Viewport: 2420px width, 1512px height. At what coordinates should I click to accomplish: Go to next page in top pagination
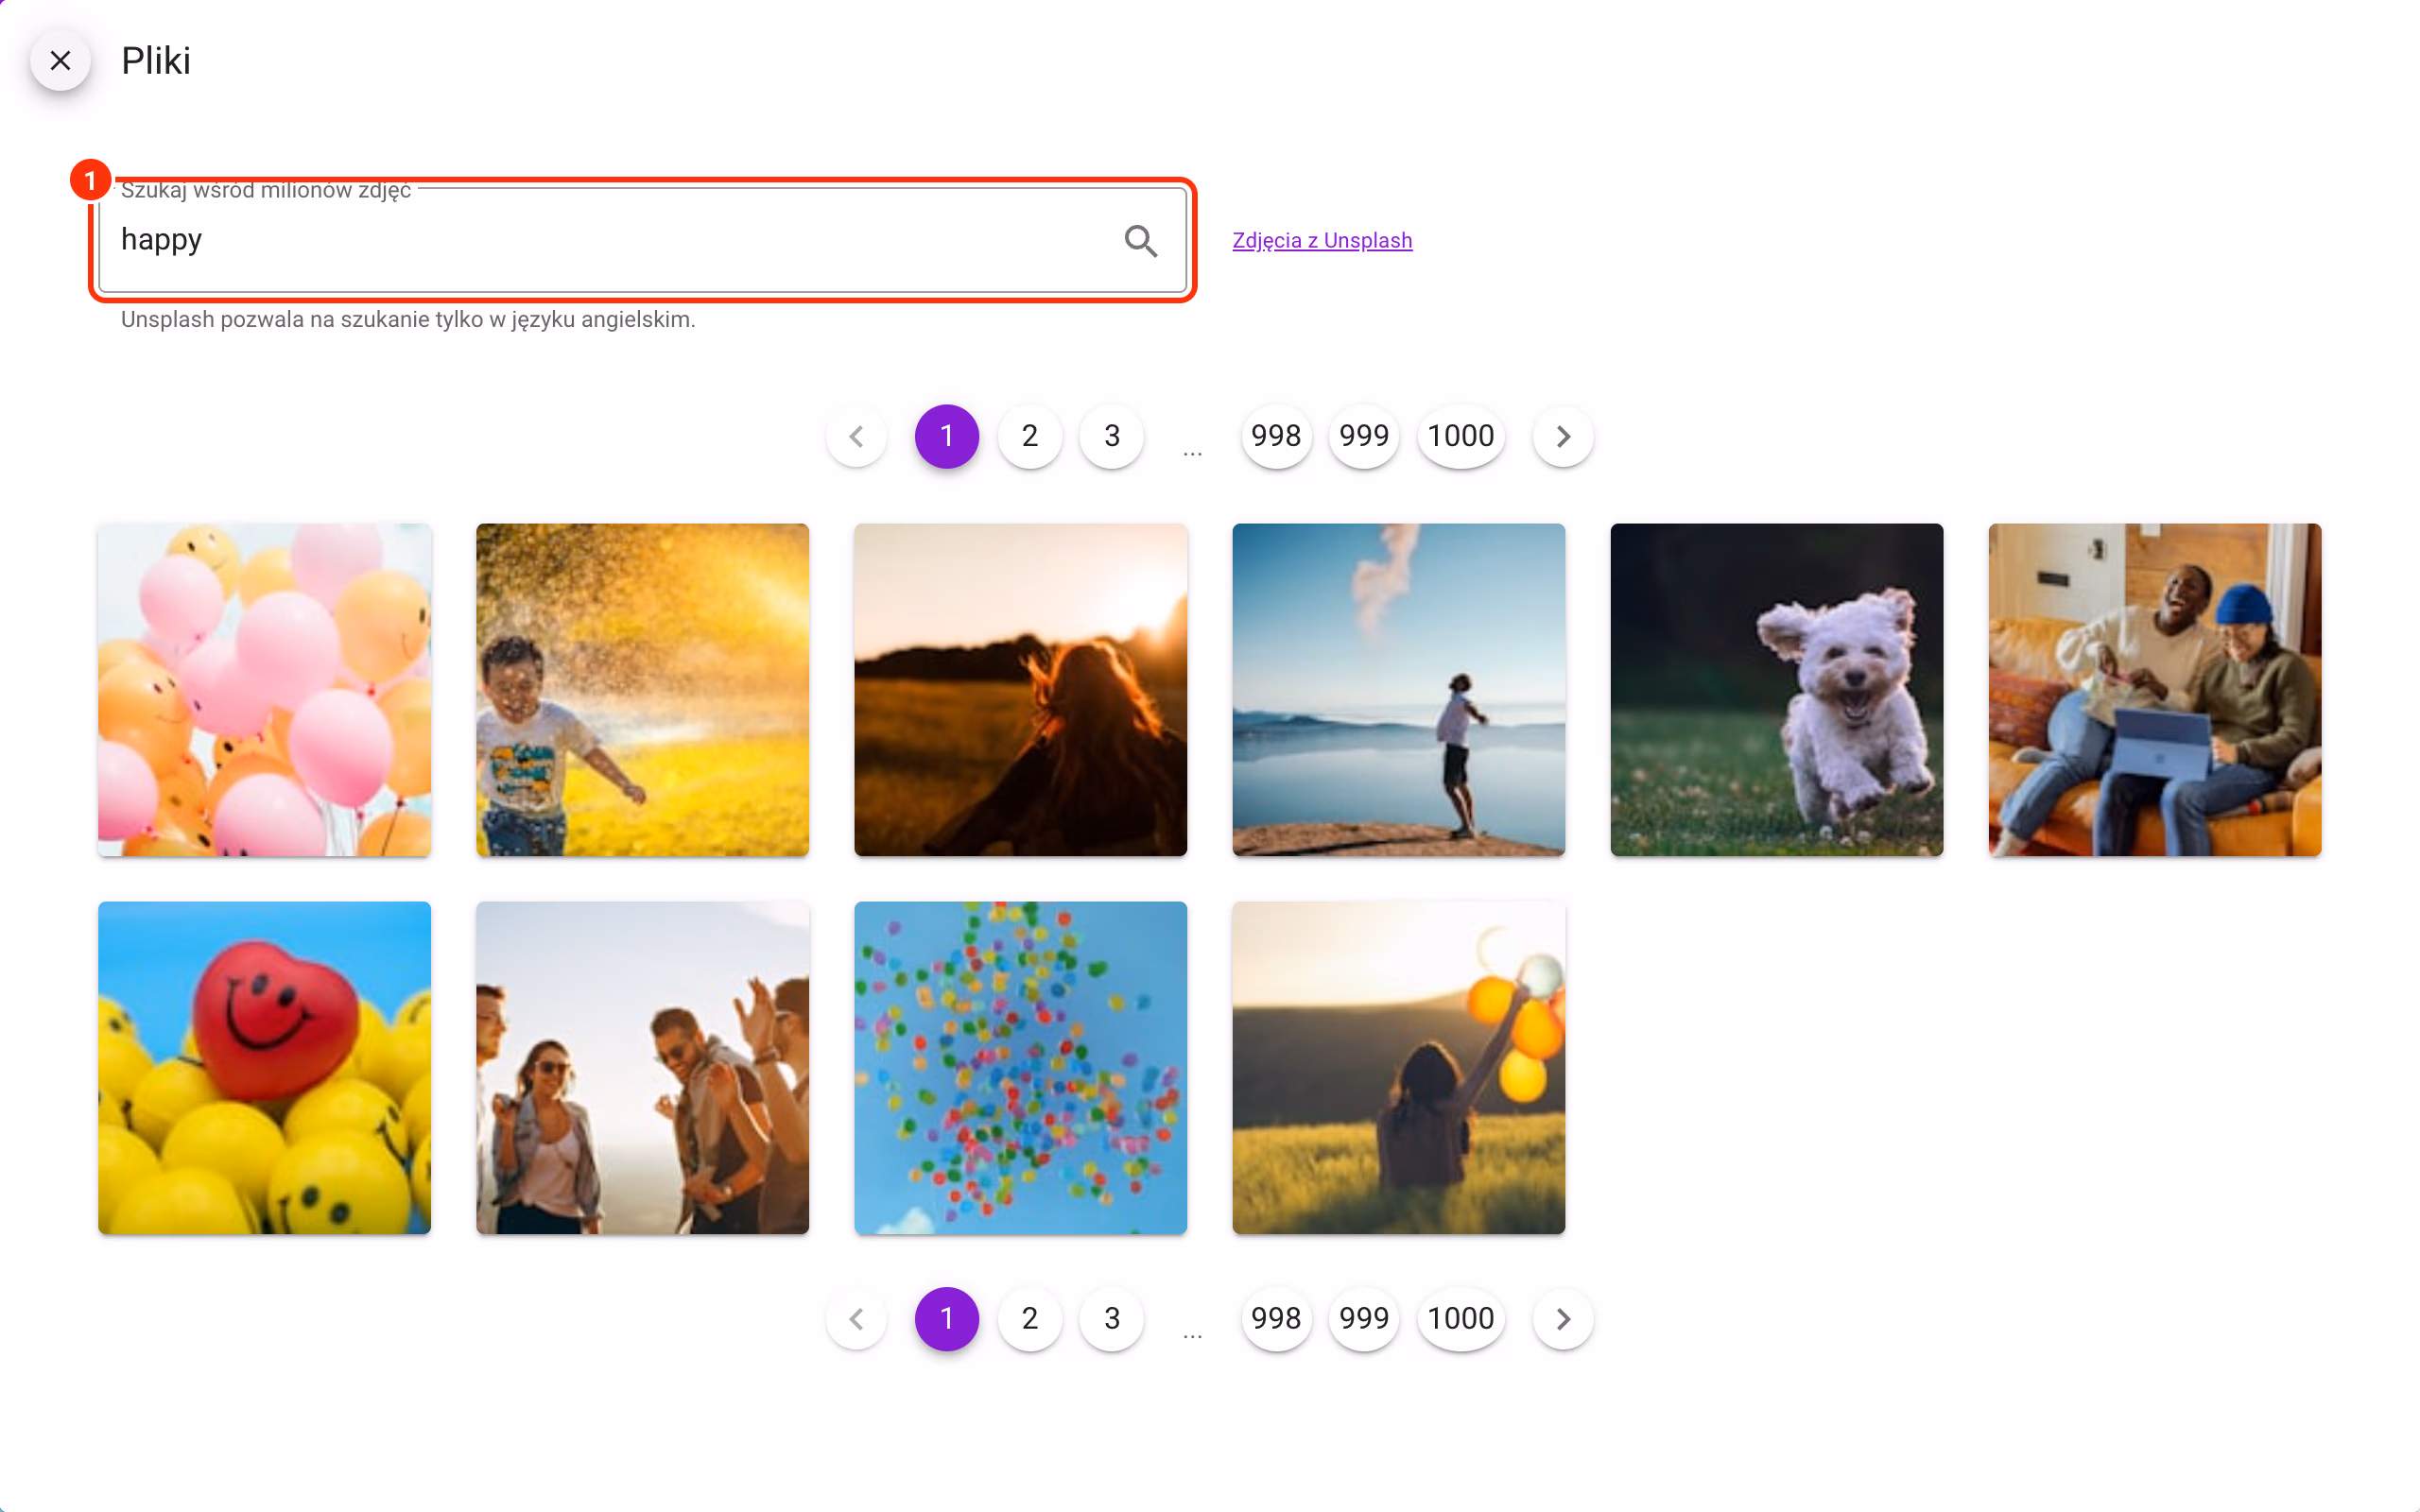click(1563, 436)
